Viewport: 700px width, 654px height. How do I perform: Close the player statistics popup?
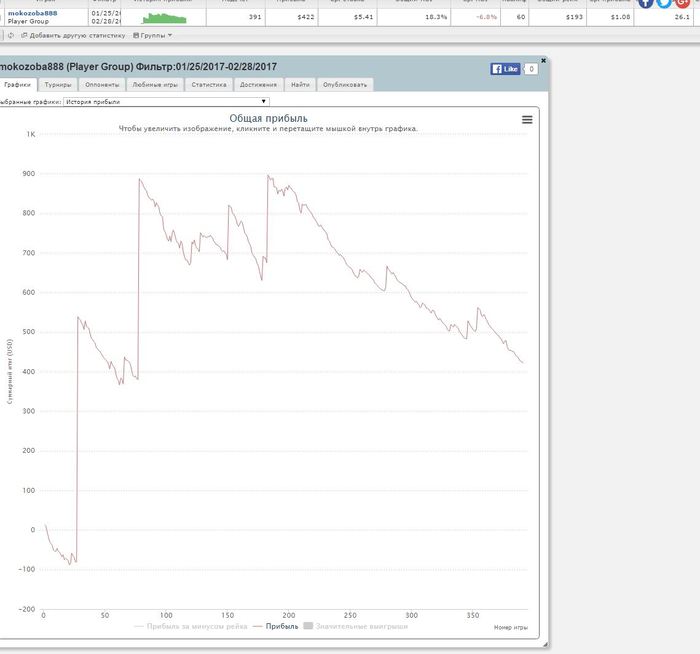click(543, 60)
